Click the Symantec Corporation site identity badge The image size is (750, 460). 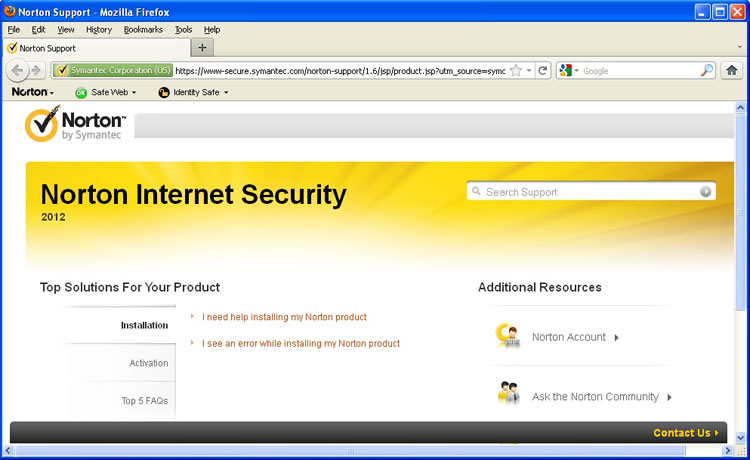pos(112,71)
